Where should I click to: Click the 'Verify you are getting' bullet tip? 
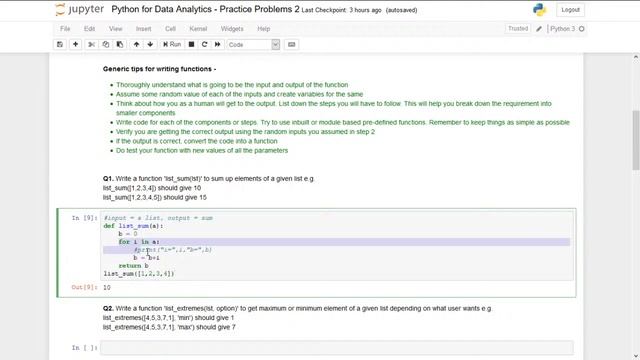tap(245, 132)
